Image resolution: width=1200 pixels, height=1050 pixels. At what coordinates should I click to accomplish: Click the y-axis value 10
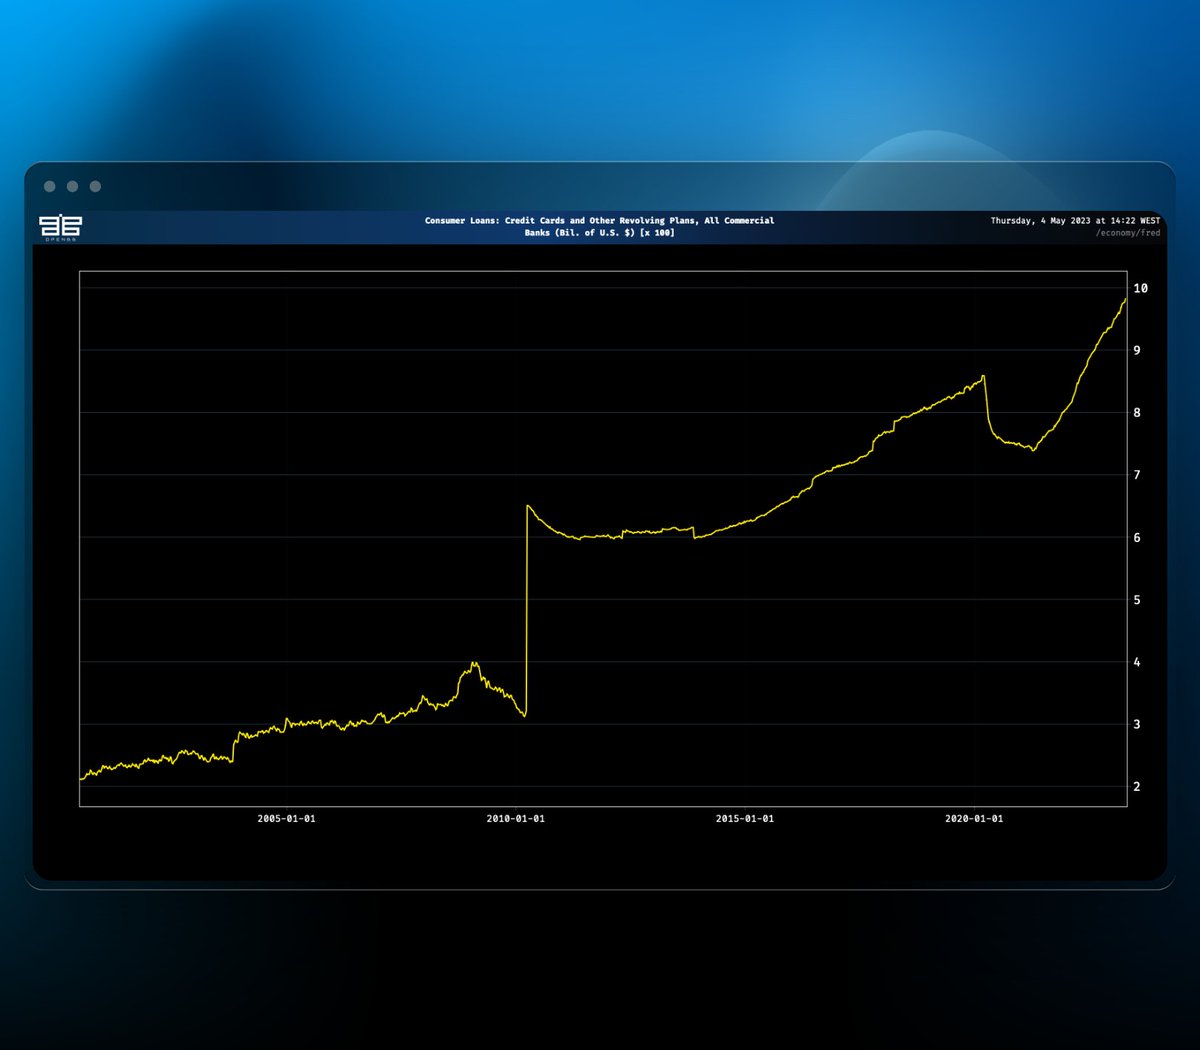(x=1140, y=288)
